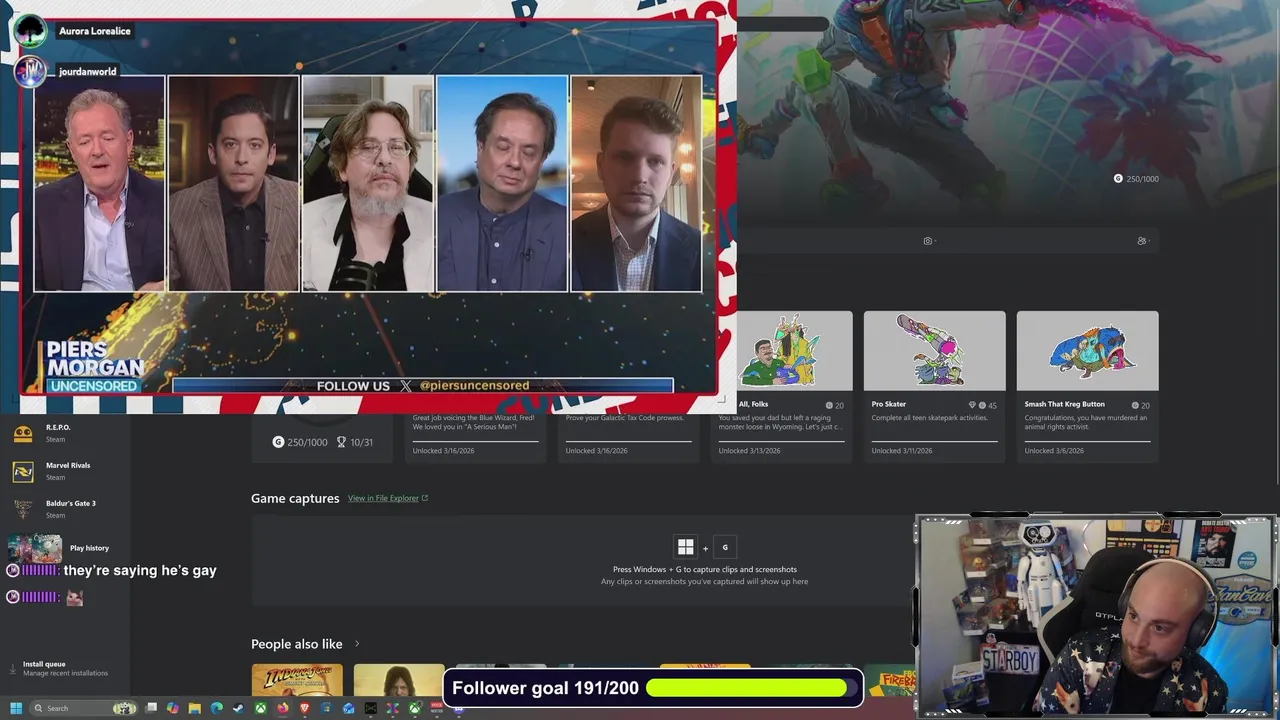Open Brave browser from the taskbar
The width and height of the screenshot is (1280, 720).
coord(305,708)
